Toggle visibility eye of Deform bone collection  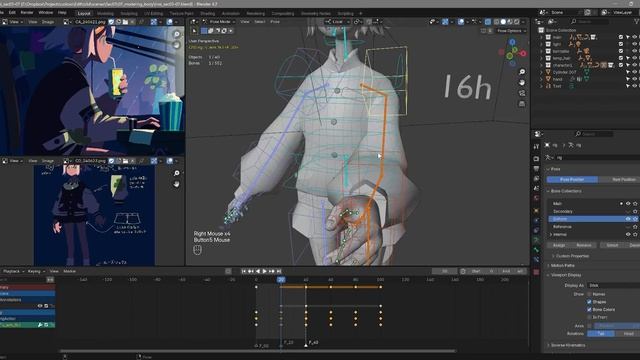[628, 219]
